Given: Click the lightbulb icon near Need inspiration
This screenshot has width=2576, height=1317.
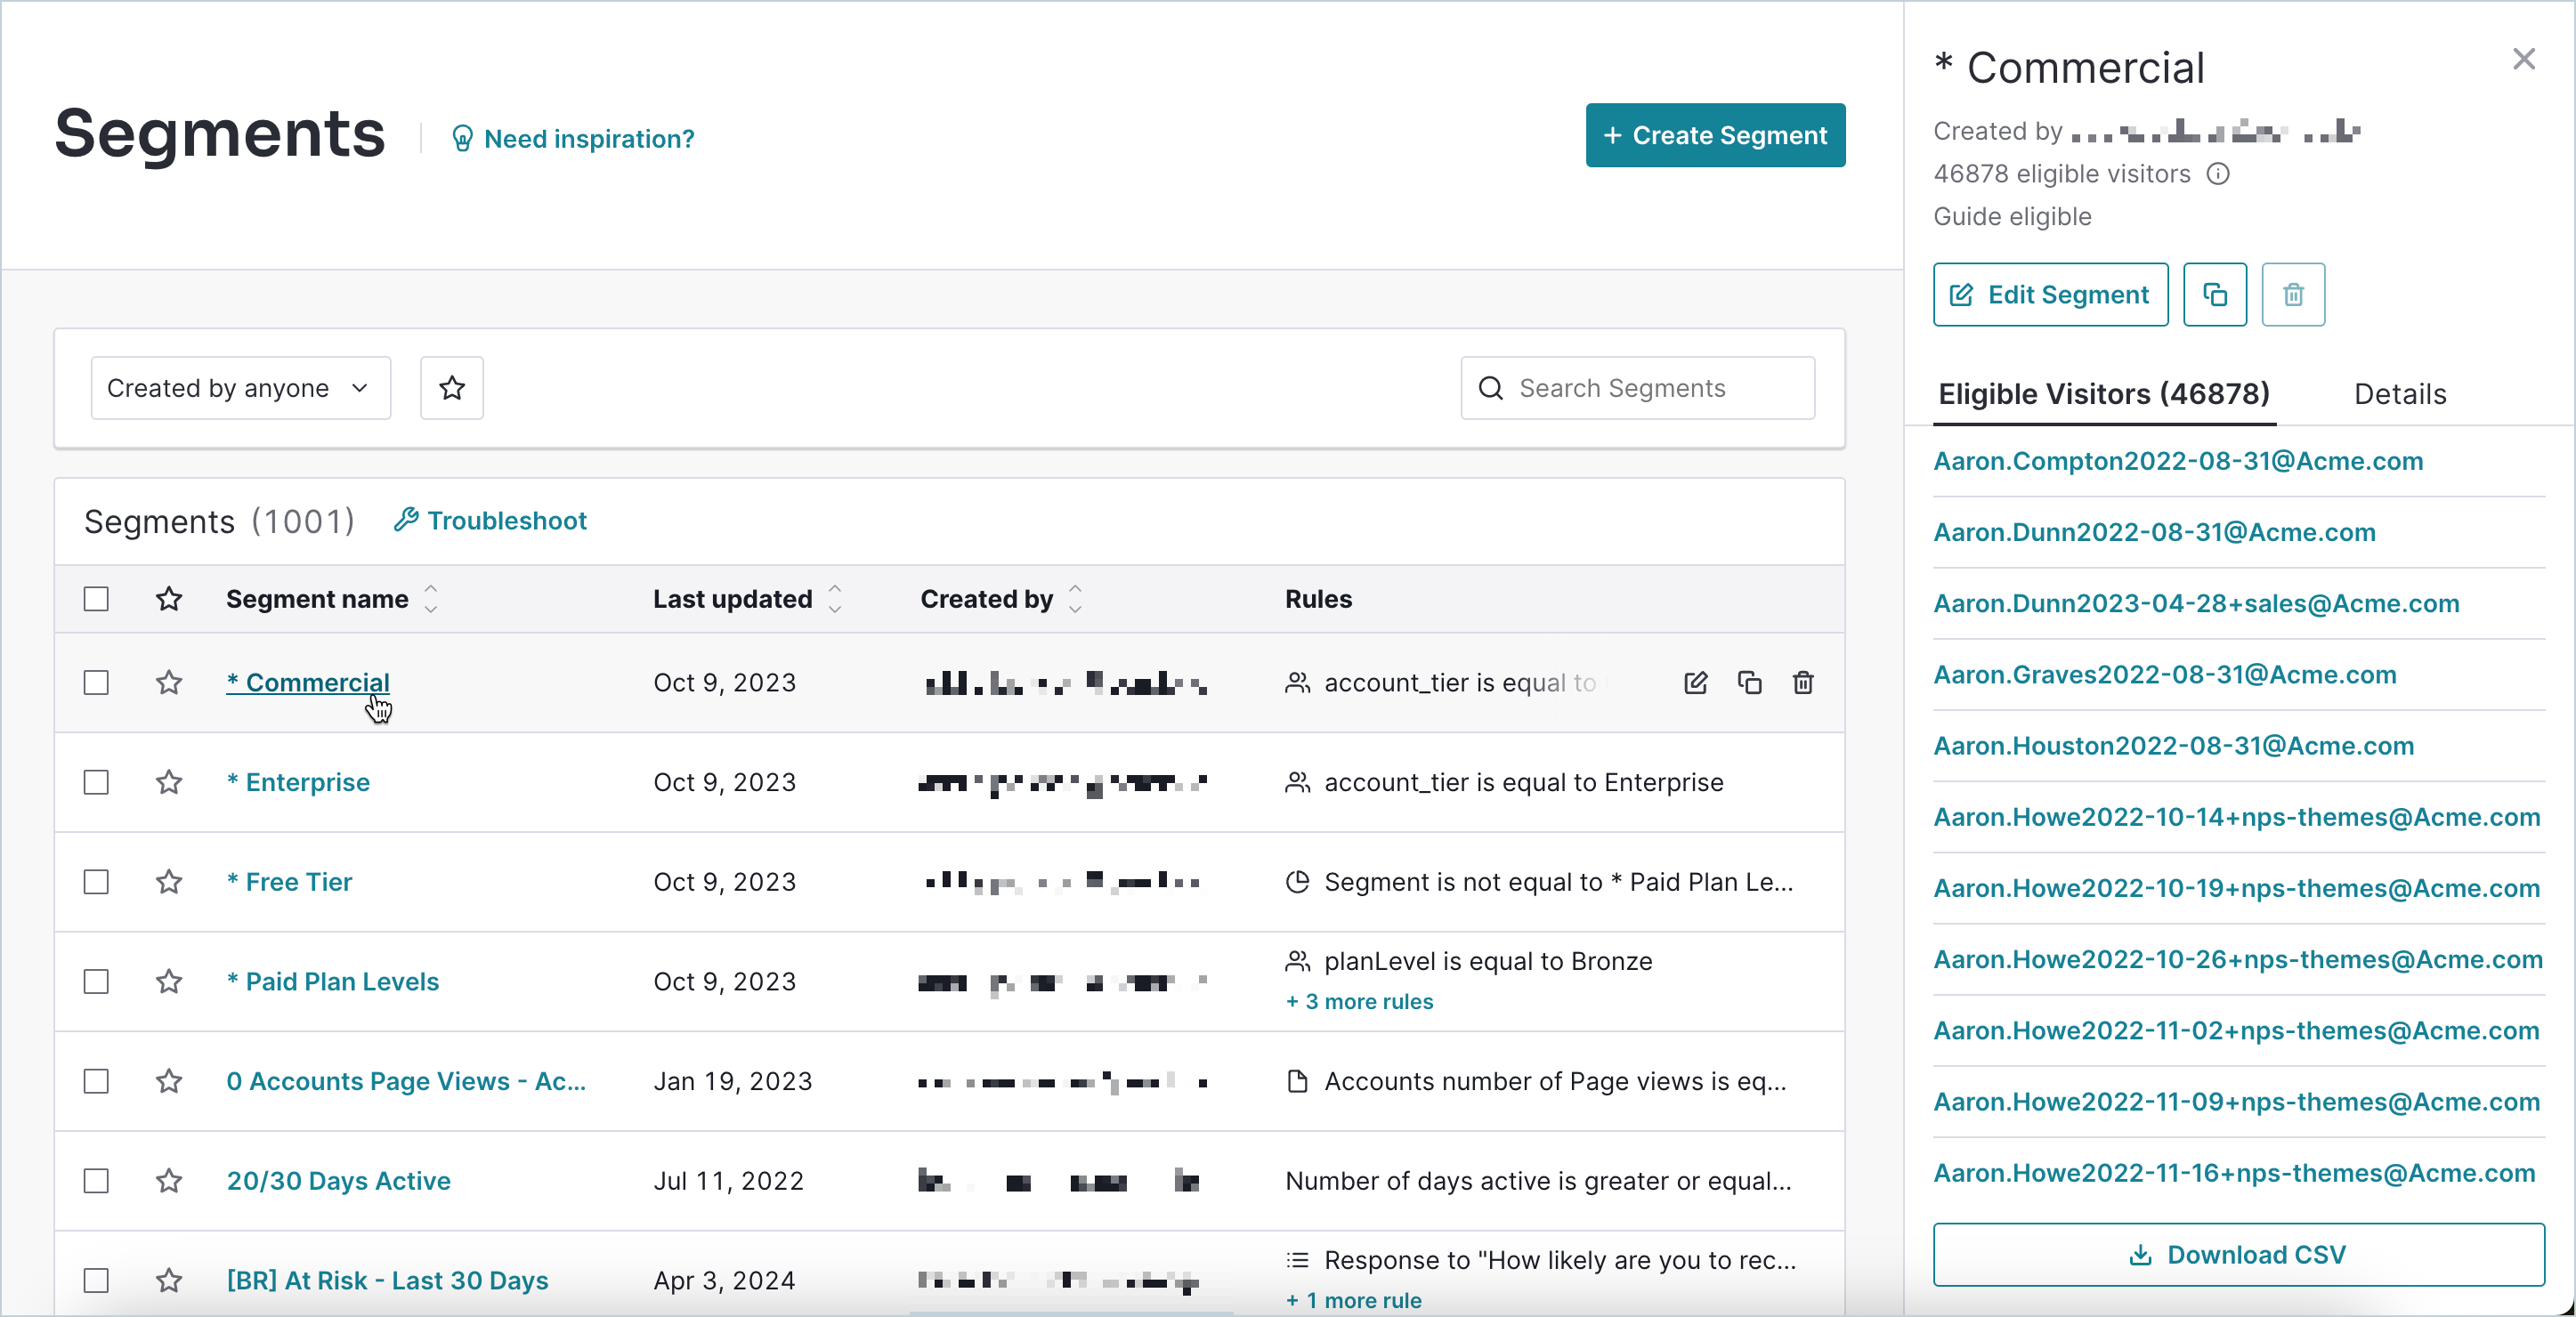Looking at the screenshot, I should (462, 139).
